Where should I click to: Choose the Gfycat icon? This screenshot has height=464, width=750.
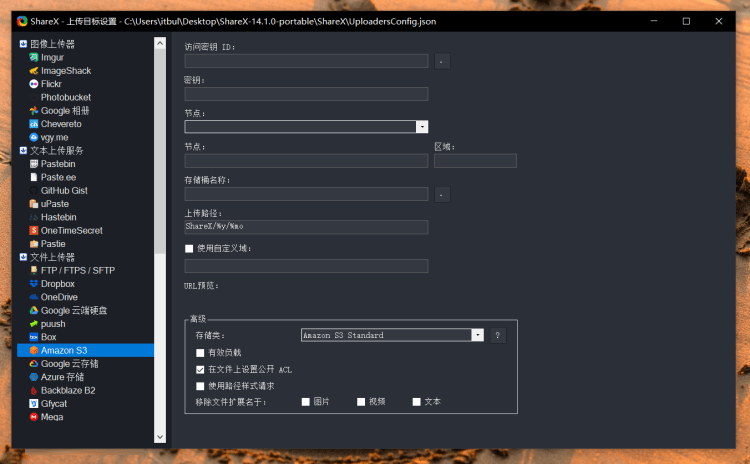coord(33,404)
